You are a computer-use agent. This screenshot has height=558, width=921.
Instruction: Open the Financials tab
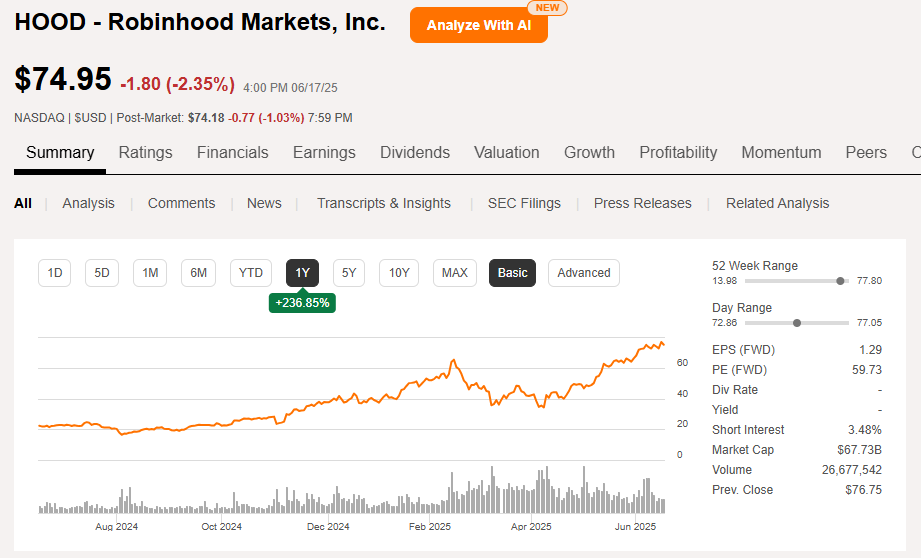click(x=232, y=152)
